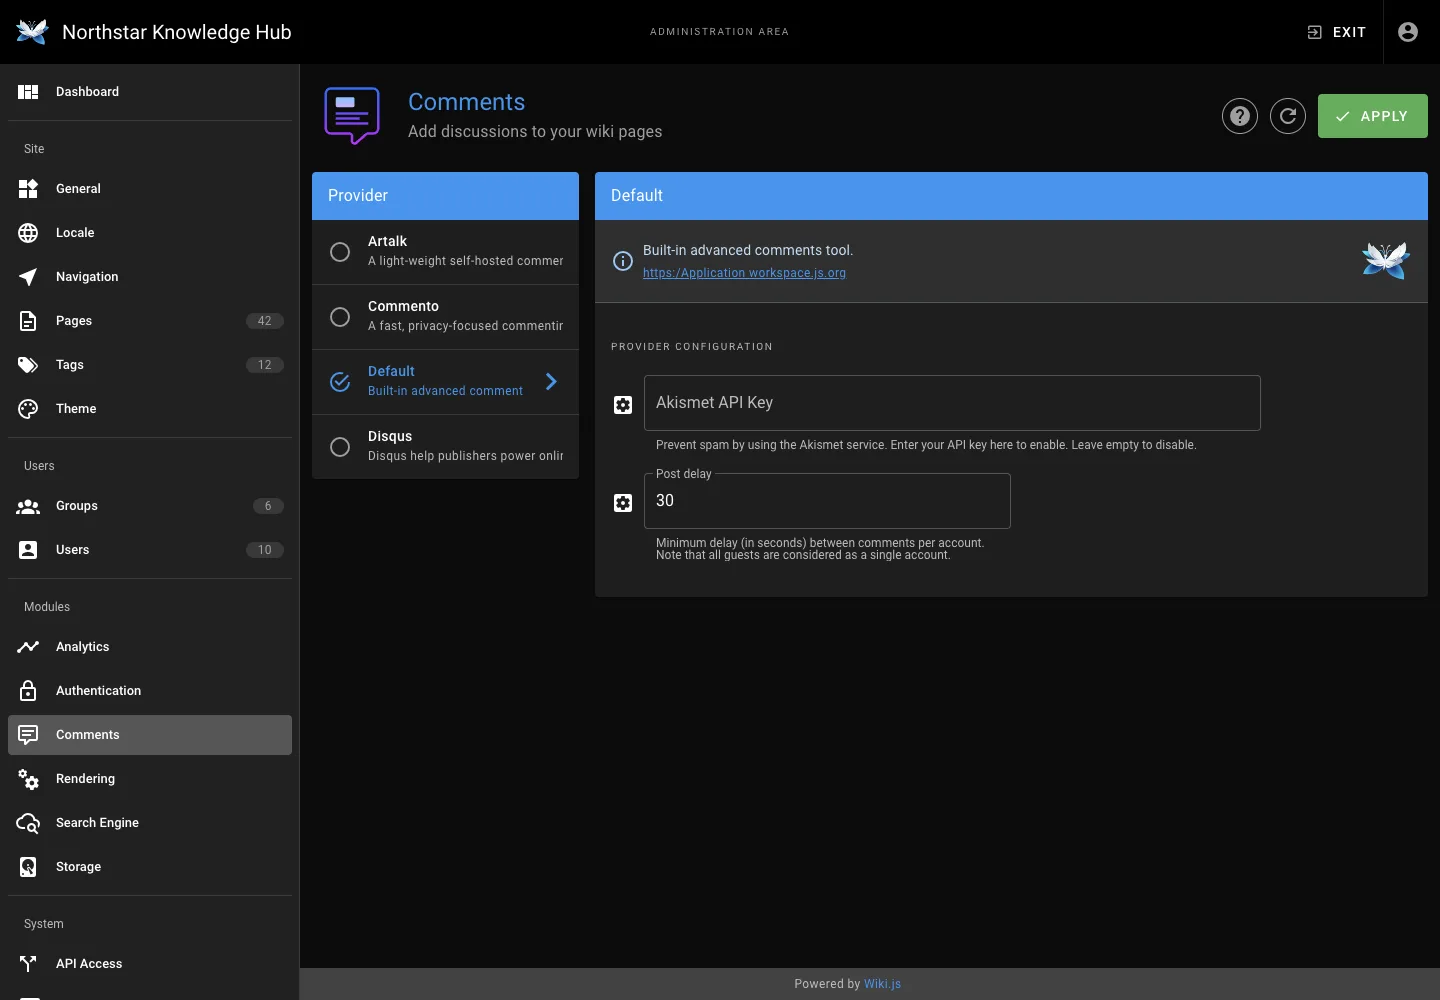Viewport: 1440px width, 1000px height.
Task: Click the Groups people icon
Action: (x=28, y=506)
